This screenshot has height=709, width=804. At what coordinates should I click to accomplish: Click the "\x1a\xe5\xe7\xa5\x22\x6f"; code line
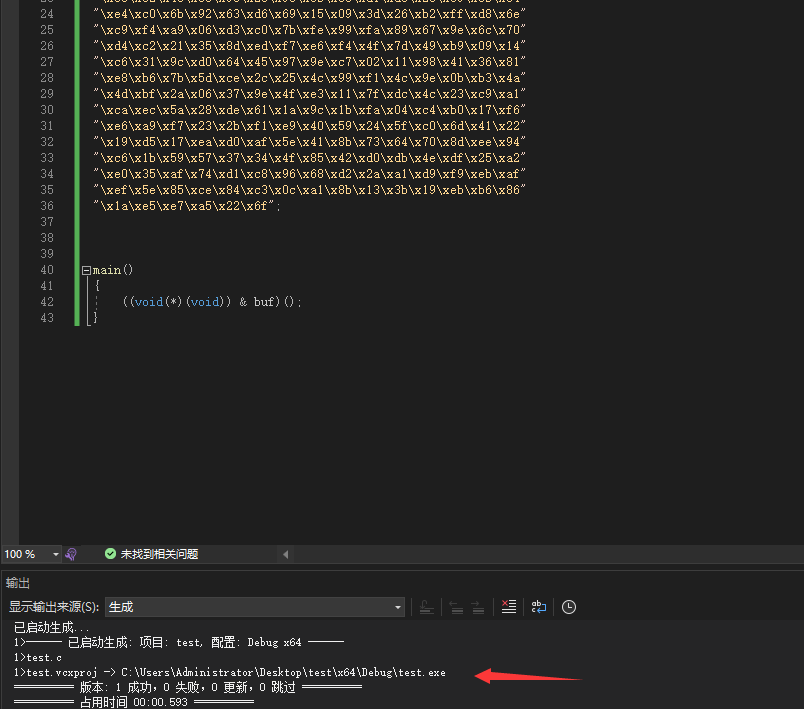coord(187,206)
